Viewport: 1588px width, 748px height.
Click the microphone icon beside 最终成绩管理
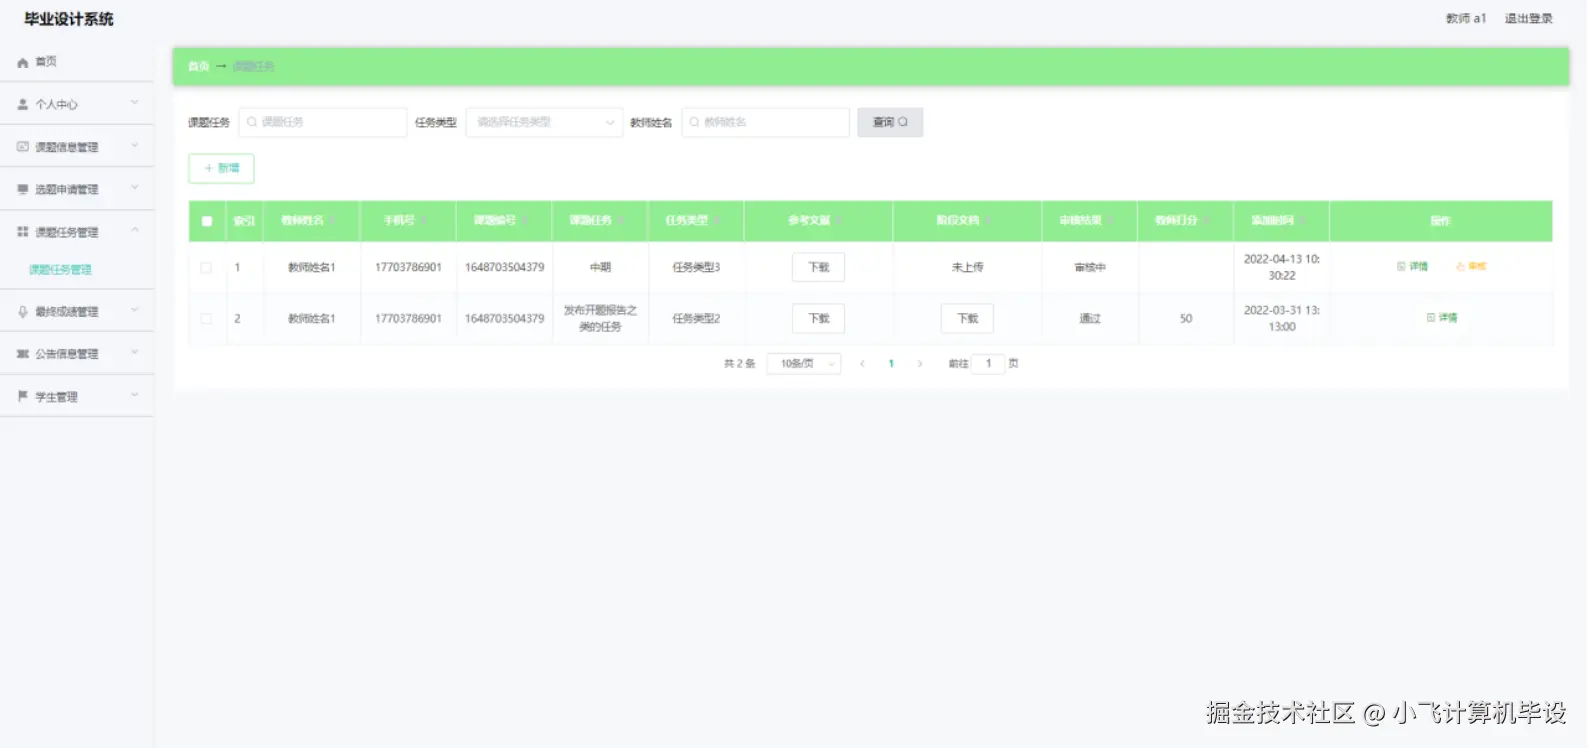pos(23,312)
